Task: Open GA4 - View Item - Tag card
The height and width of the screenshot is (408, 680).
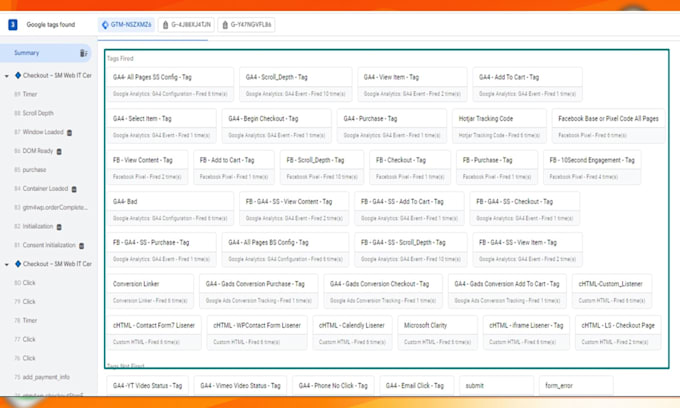Action: click(412, 85)
